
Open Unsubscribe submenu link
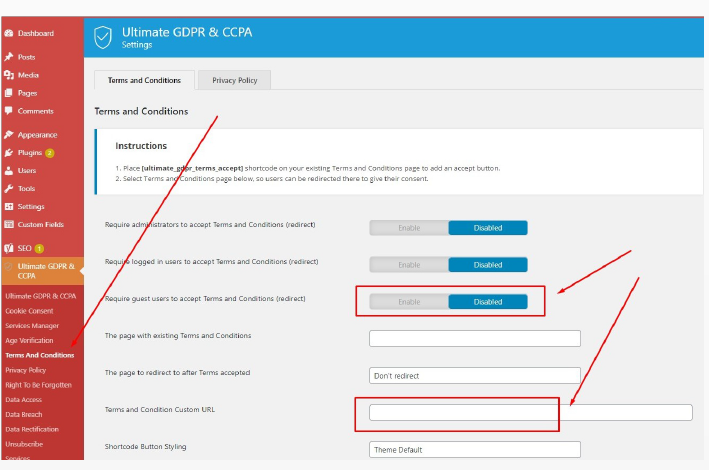(24, 444)
